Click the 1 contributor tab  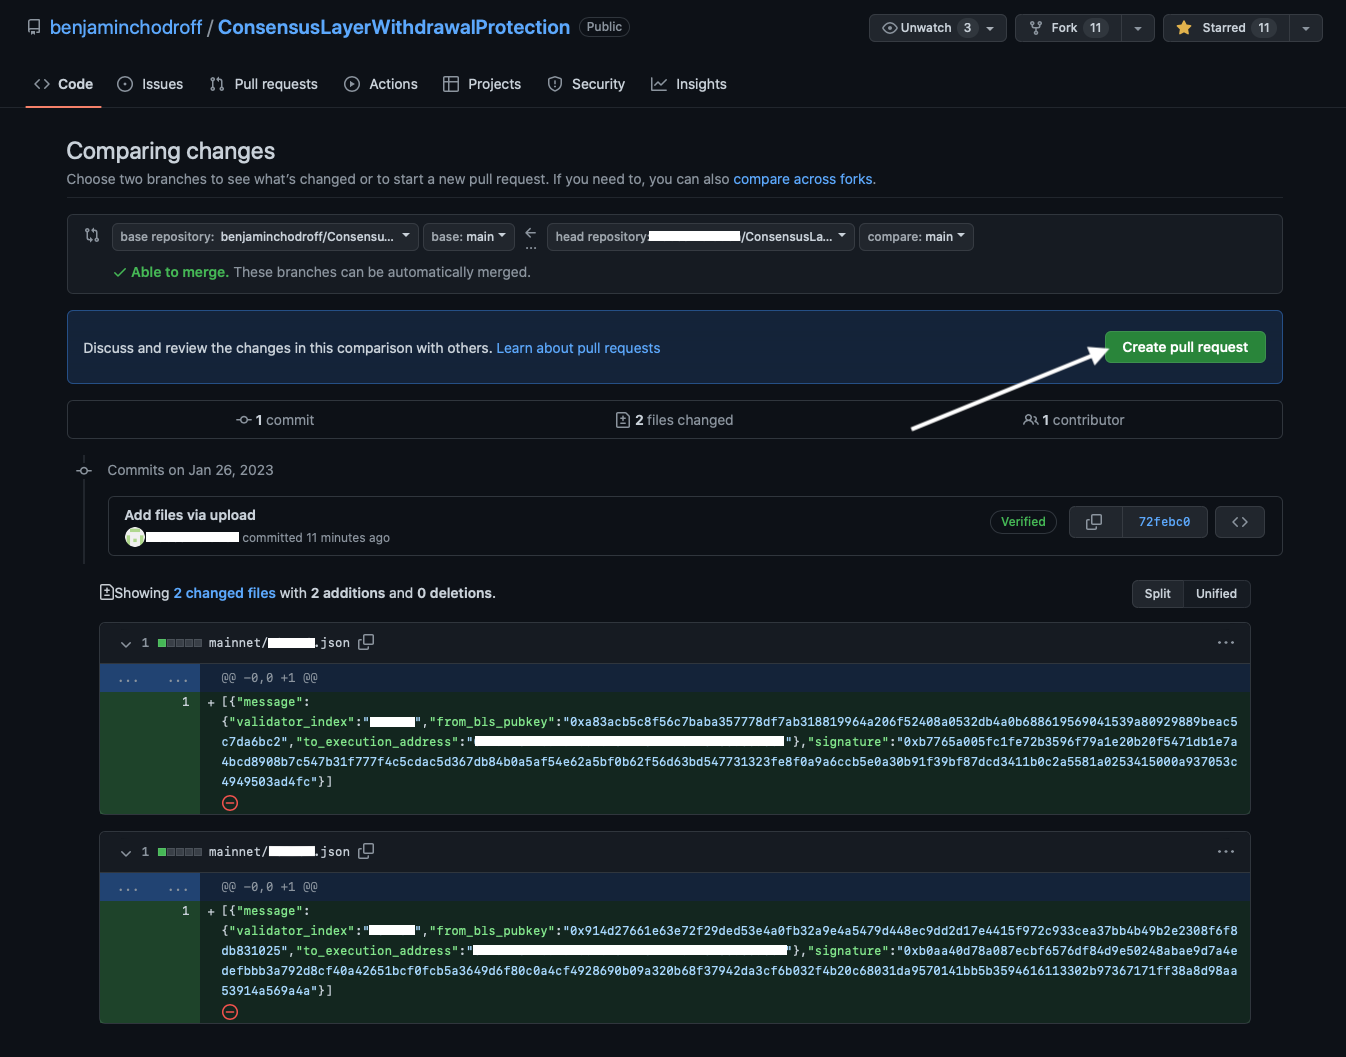pyautogui.click(x=1073, y=420)
